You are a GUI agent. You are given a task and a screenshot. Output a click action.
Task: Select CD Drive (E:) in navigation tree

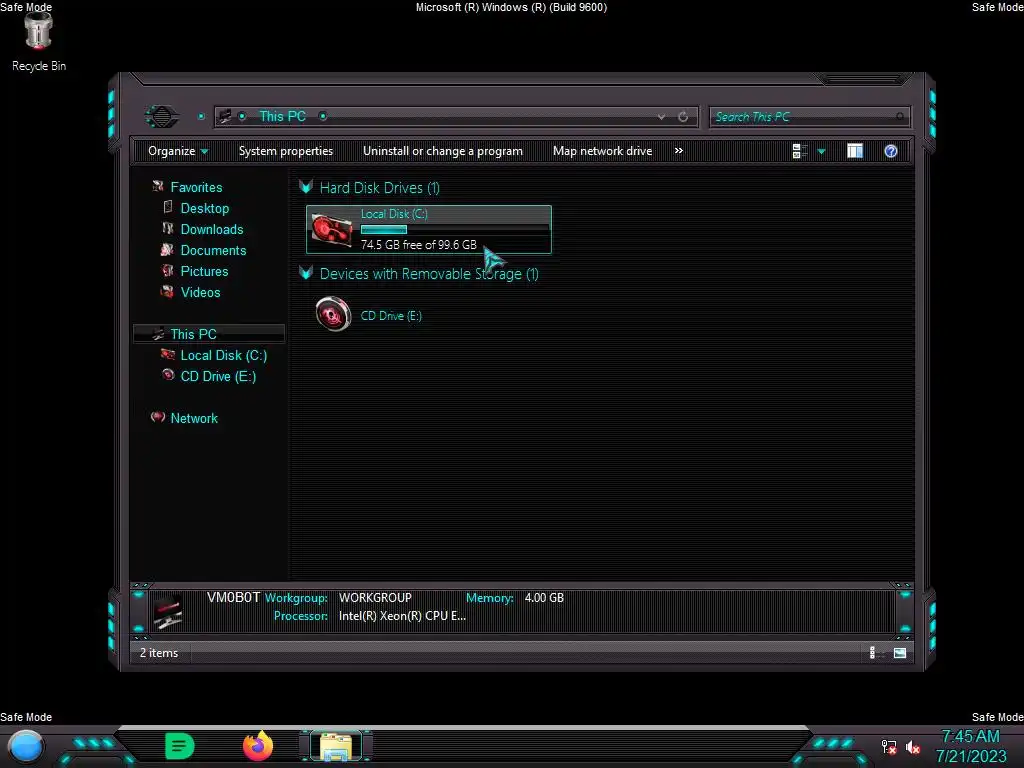click(x=218, y=376)
